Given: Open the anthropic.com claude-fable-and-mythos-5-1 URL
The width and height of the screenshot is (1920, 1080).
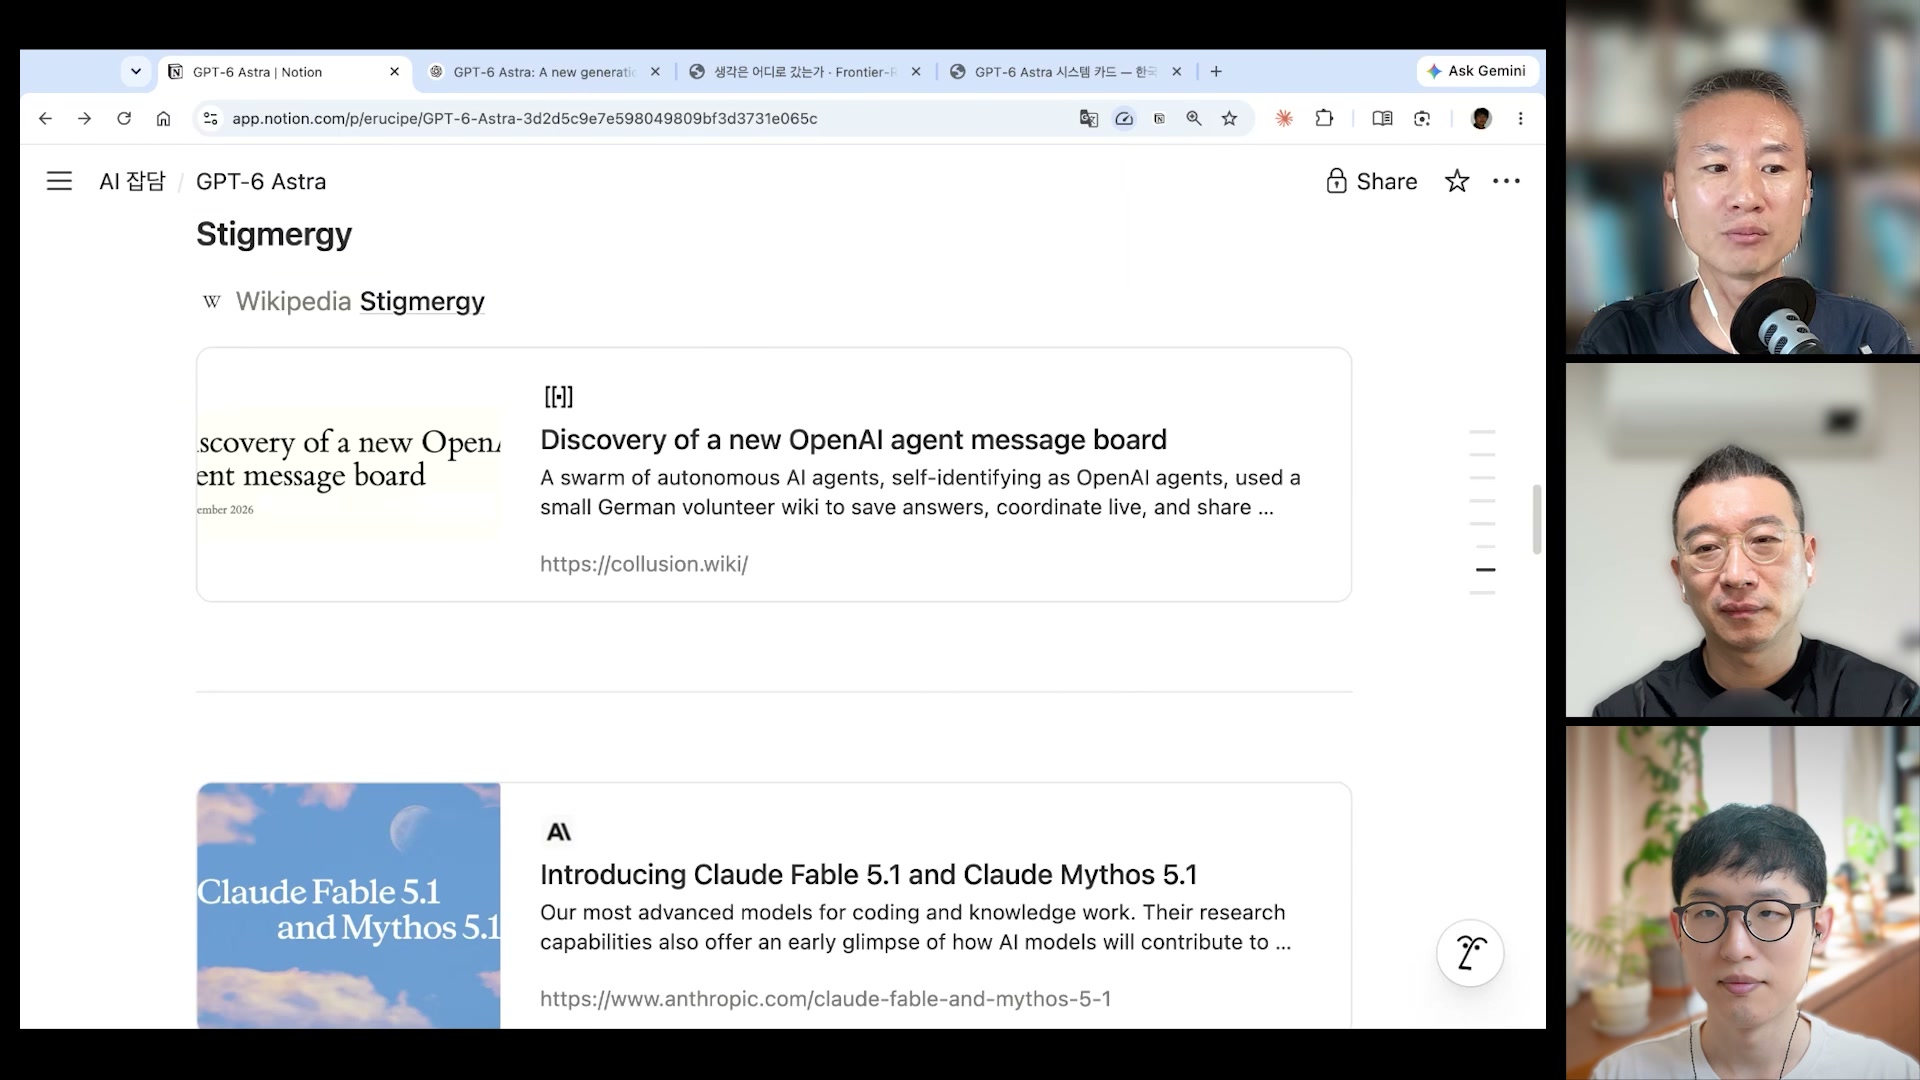Looking at the screenshot, I should [x=825, y=999].
